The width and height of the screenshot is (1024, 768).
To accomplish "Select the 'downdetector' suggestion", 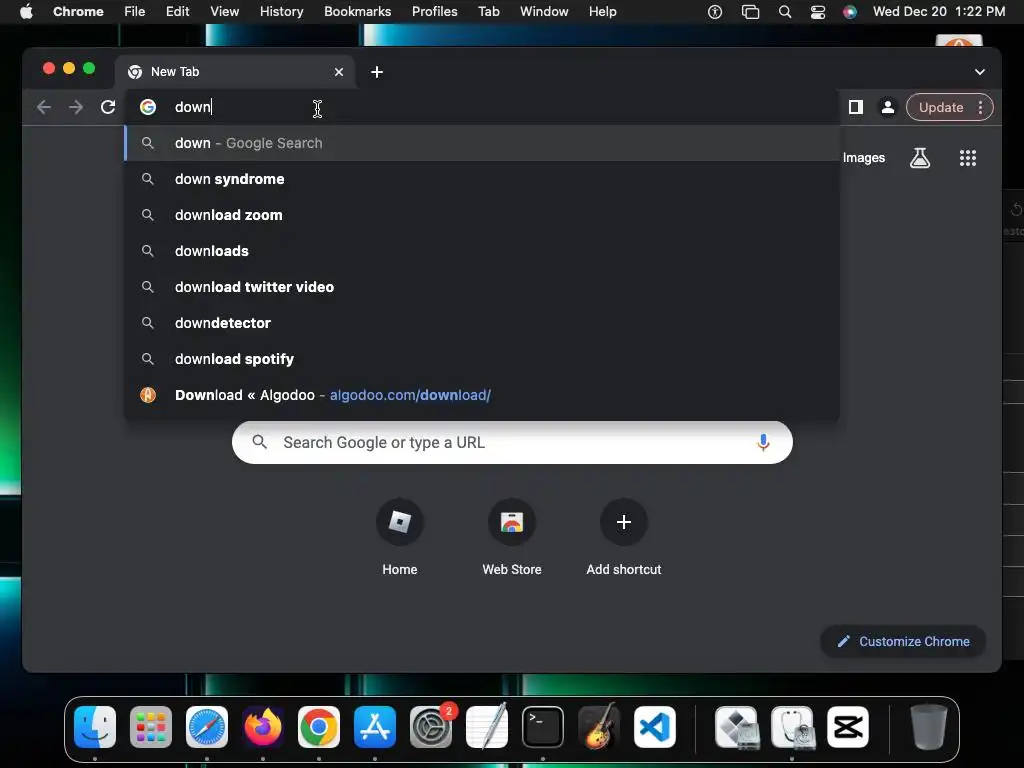I will click(x=482, y=323).
